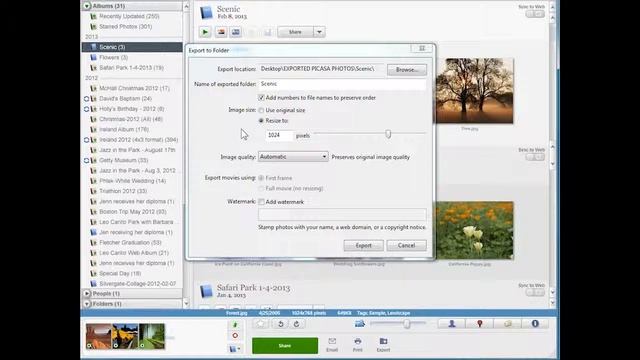Viewport: 640px width, 360px height.
Task: Click the Export button in the dialog
Action: (363, 245)
